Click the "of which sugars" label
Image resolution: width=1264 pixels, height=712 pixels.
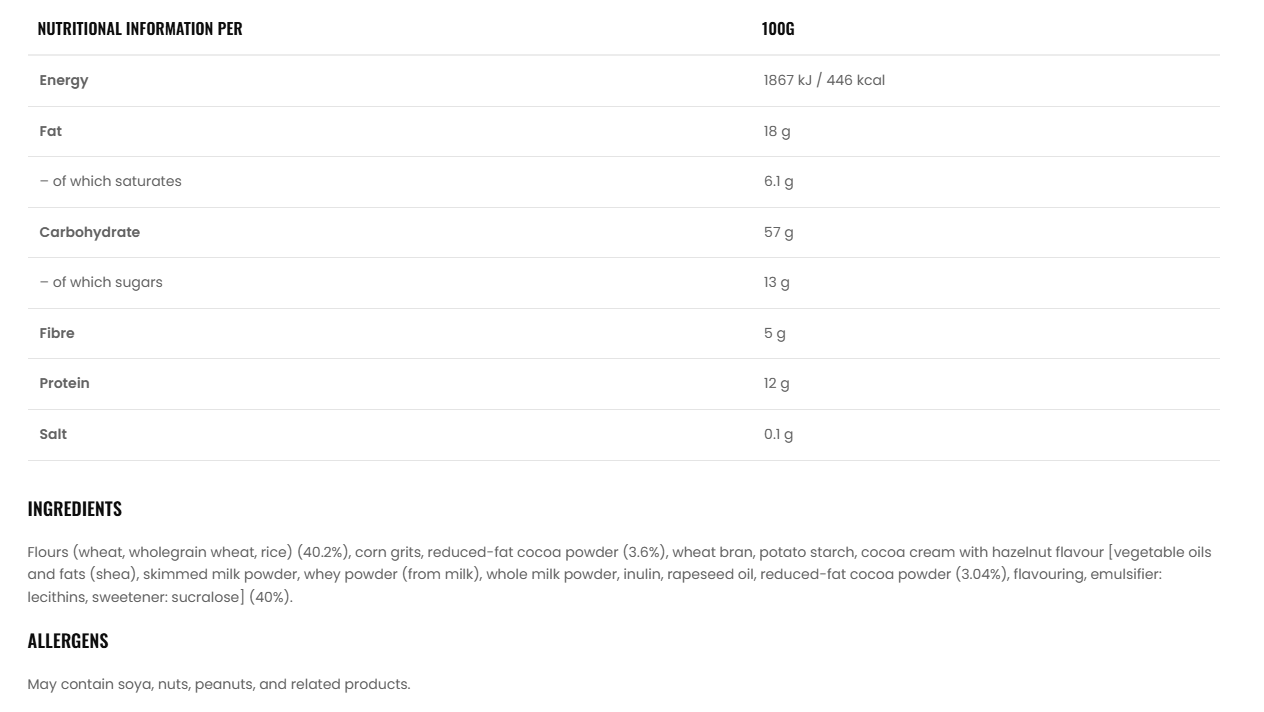101,282
